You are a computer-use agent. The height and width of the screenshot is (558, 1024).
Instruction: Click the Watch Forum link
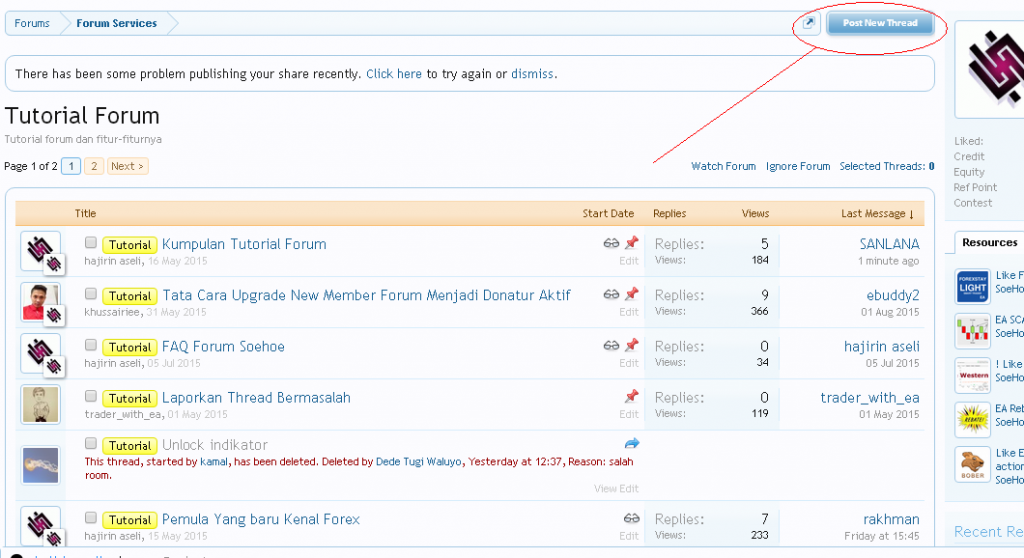coord(723,167)
